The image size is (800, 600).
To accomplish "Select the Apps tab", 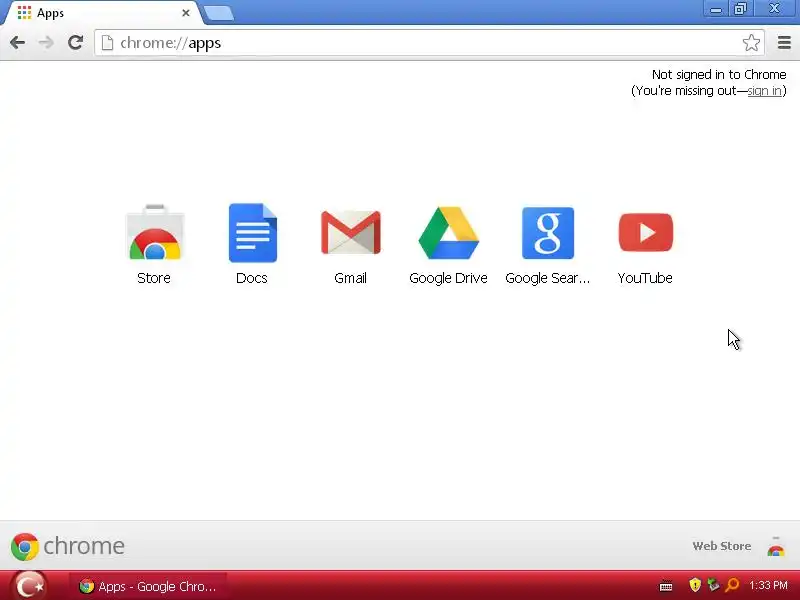I will click(x=102, y=13).
